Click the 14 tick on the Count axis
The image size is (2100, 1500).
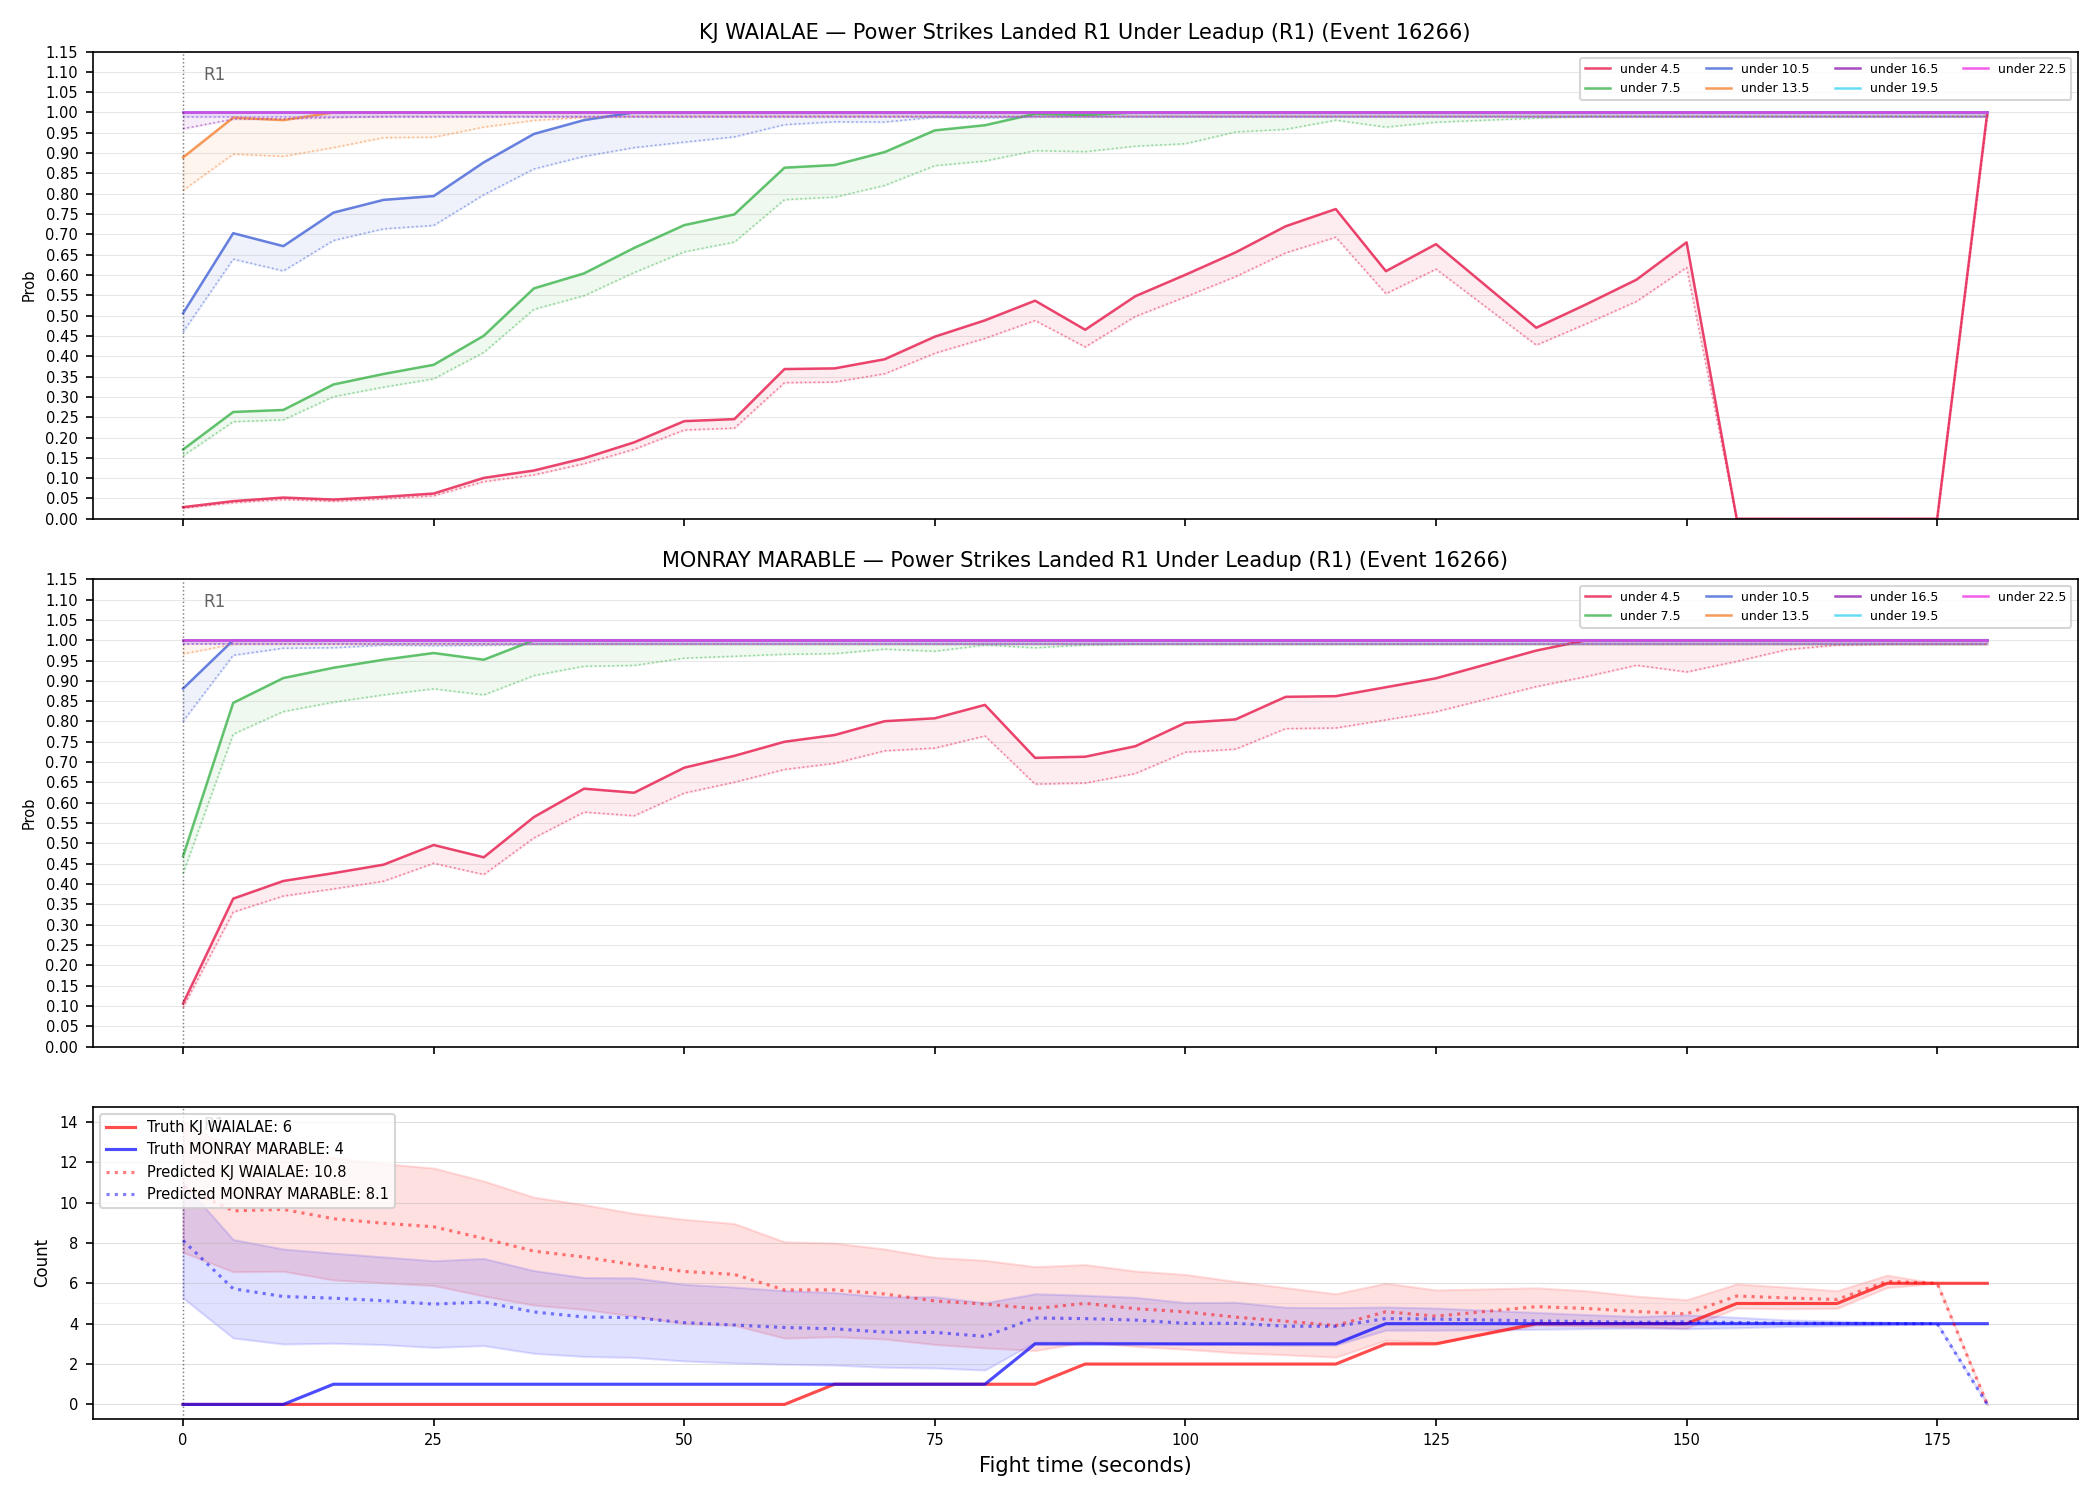pyautogui.click(x=69, y=1122)
